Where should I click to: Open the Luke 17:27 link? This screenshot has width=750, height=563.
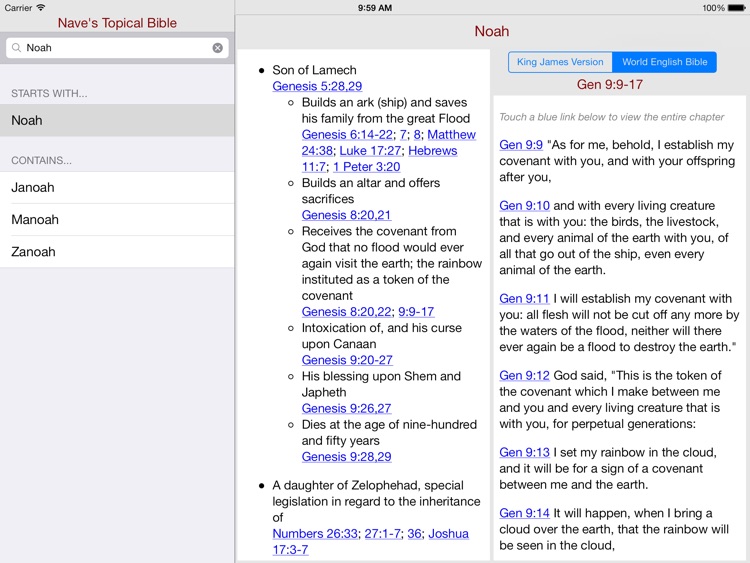click(370, 151)
